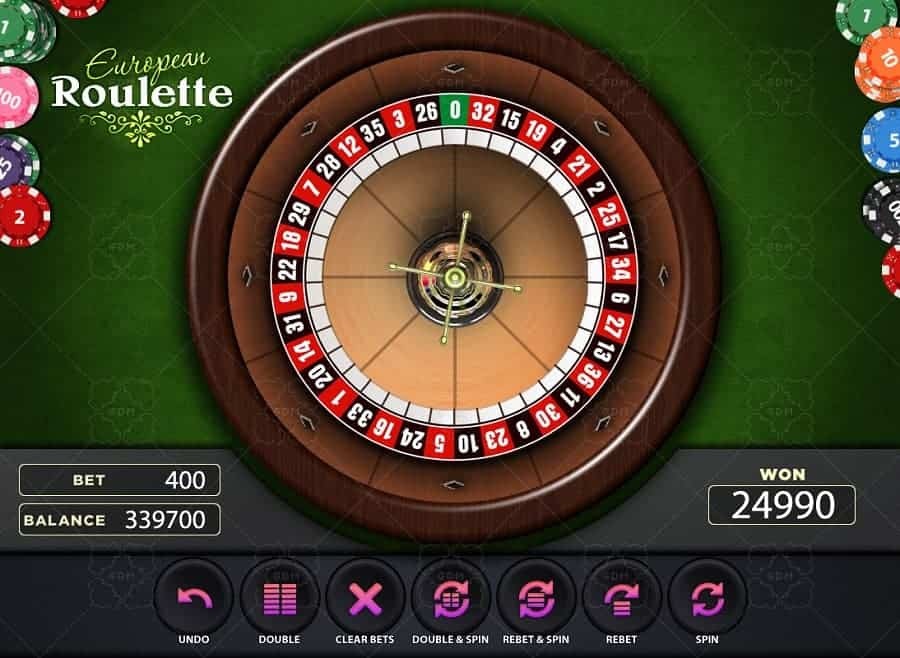Pick the blue 5 chip

tap(882, 140)
